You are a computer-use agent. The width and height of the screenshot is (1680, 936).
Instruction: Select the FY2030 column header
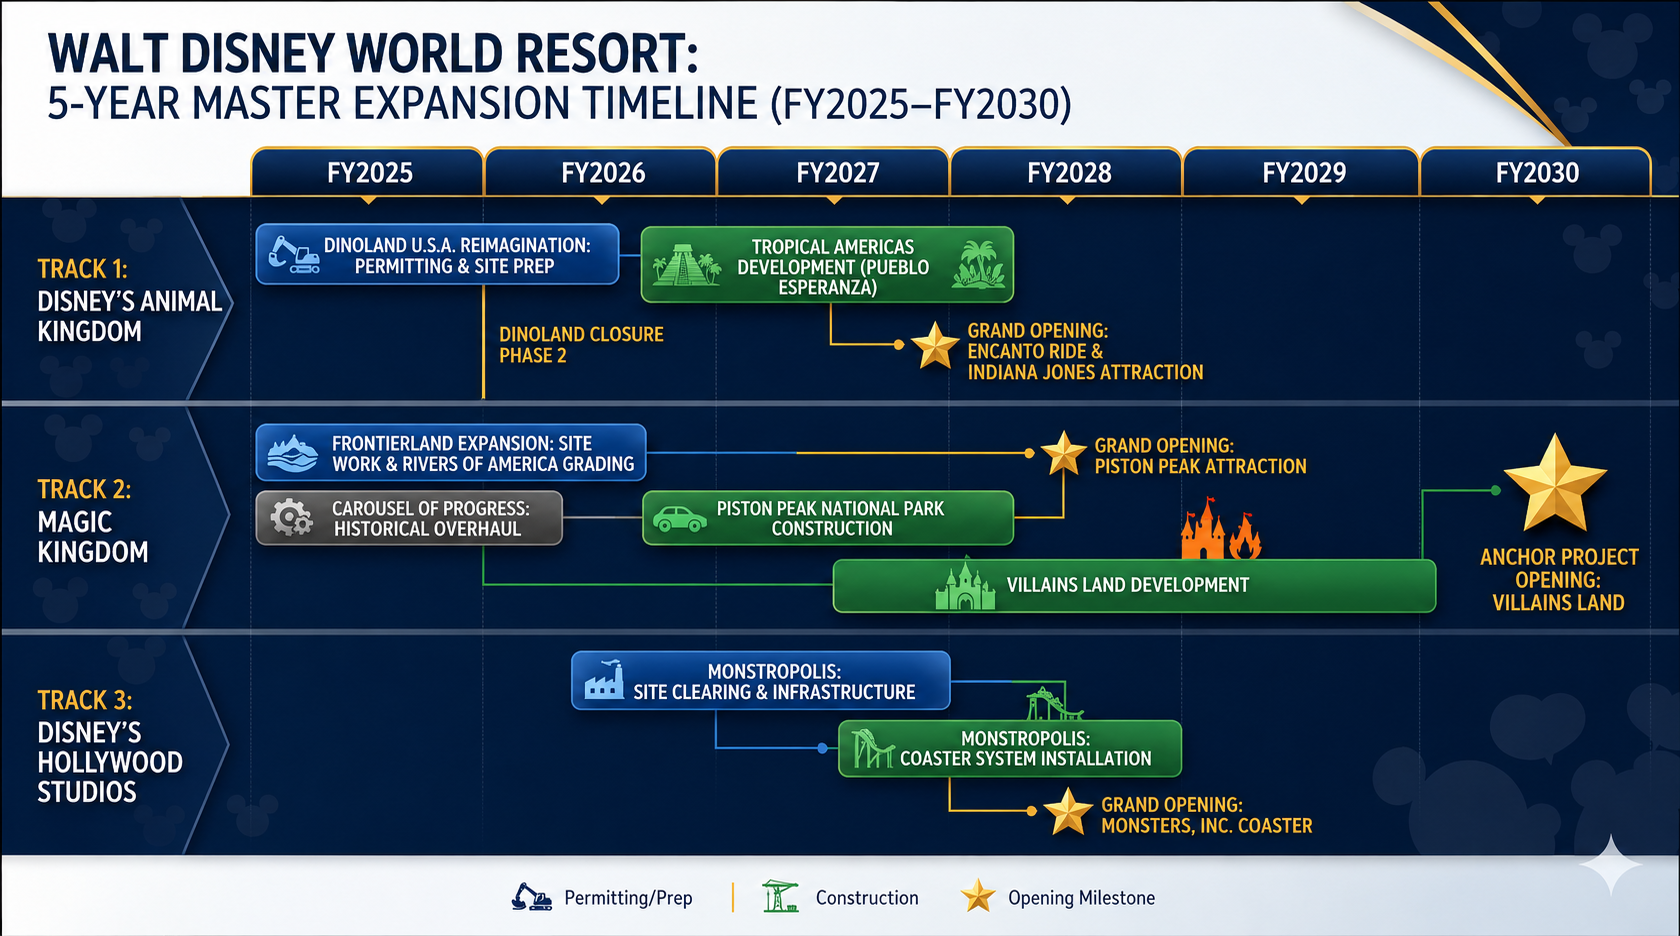(1536, 172)
